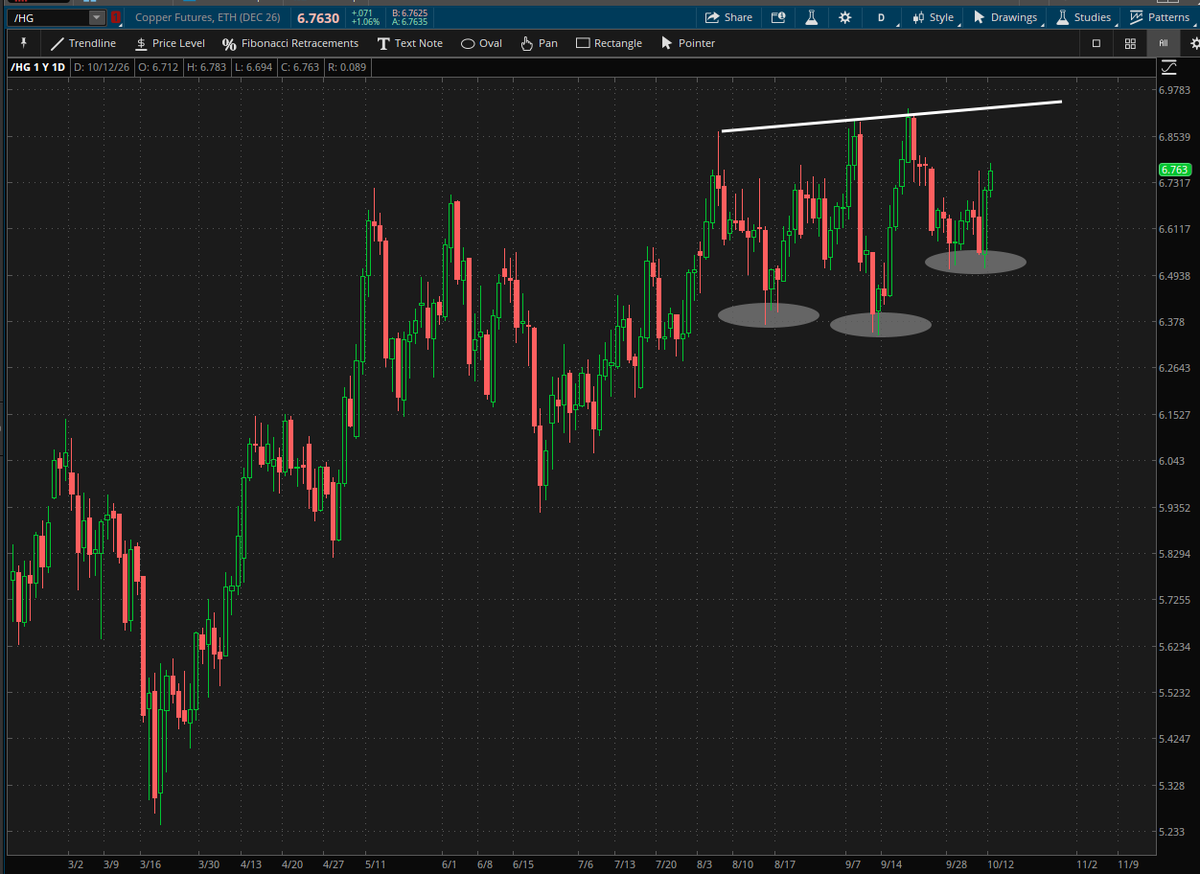The image size is (1200, 874).
Task: Pin the drawing toolbar with pushpin
Action: tap(23, 44)
